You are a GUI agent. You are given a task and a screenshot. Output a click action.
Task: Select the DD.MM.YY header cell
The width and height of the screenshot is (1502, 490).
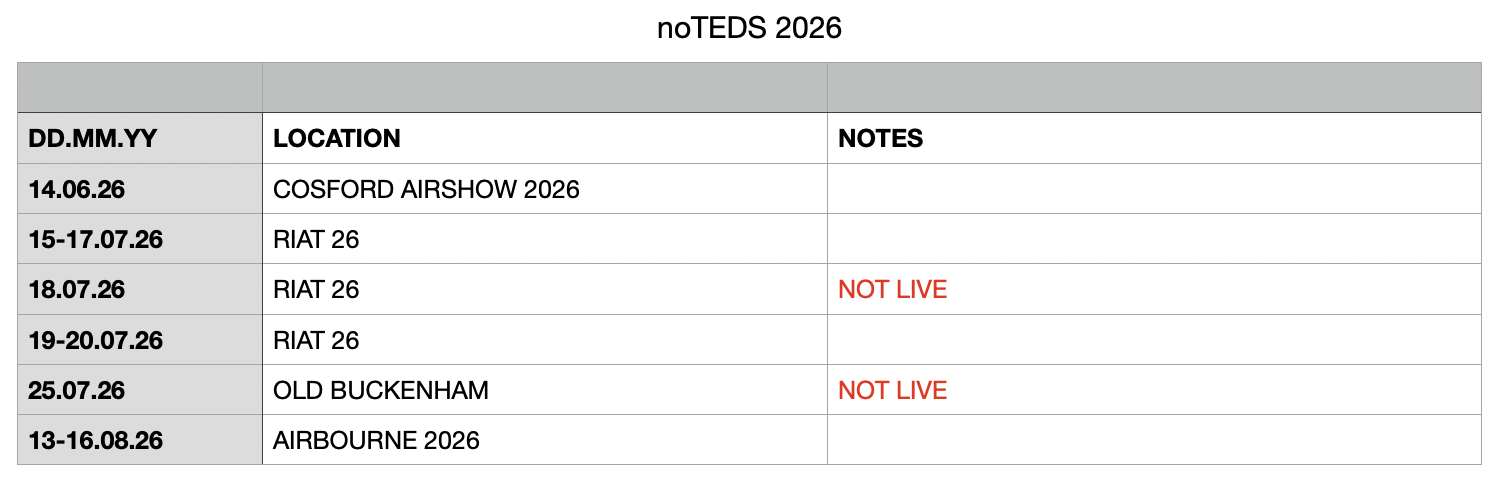92,139
